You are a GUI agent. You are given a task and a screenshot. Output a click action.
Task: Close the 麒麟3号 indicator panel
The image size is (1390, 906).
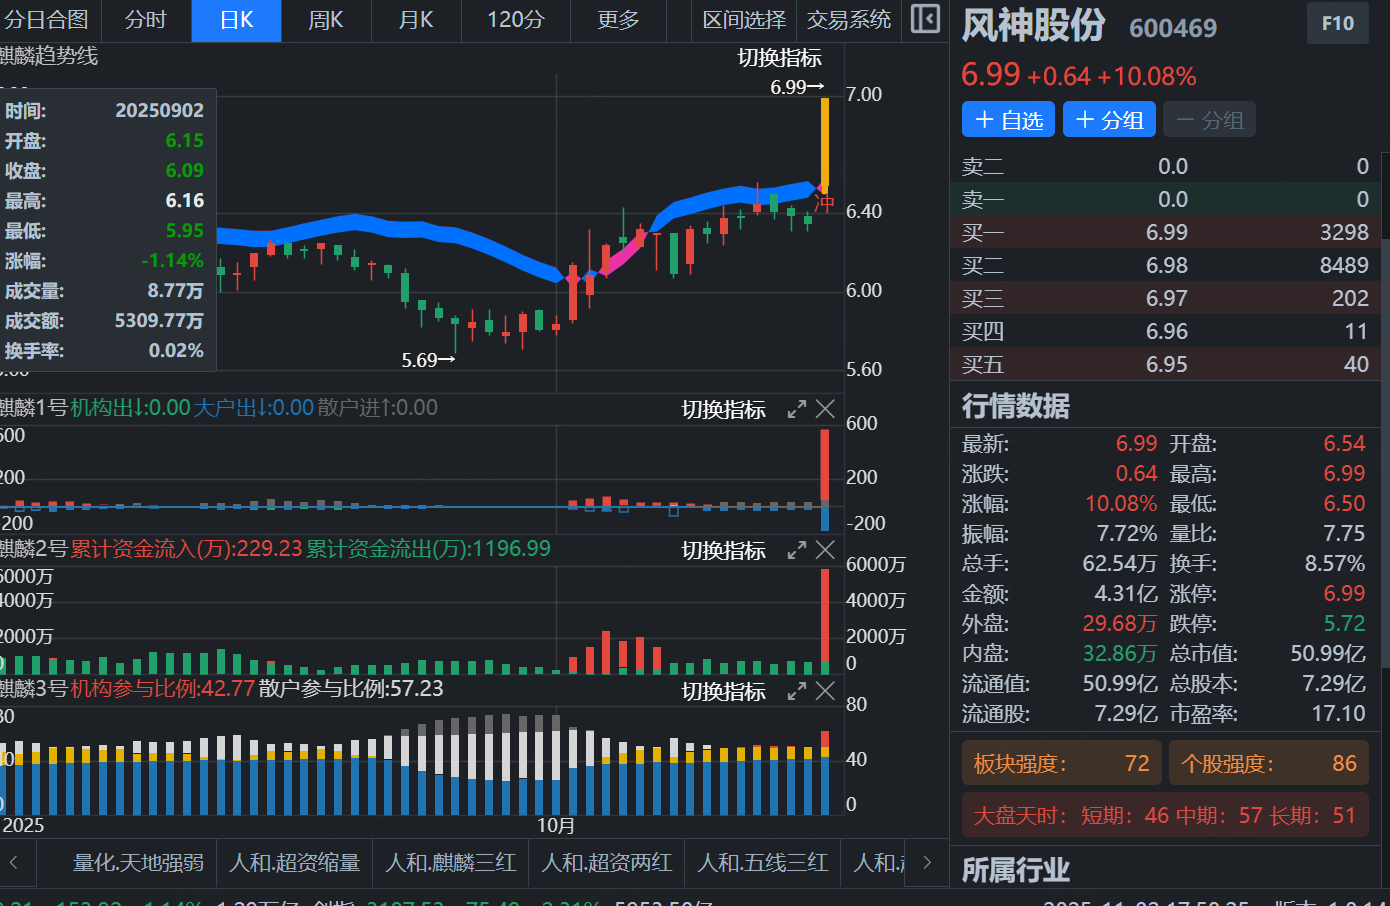(825, 691)
